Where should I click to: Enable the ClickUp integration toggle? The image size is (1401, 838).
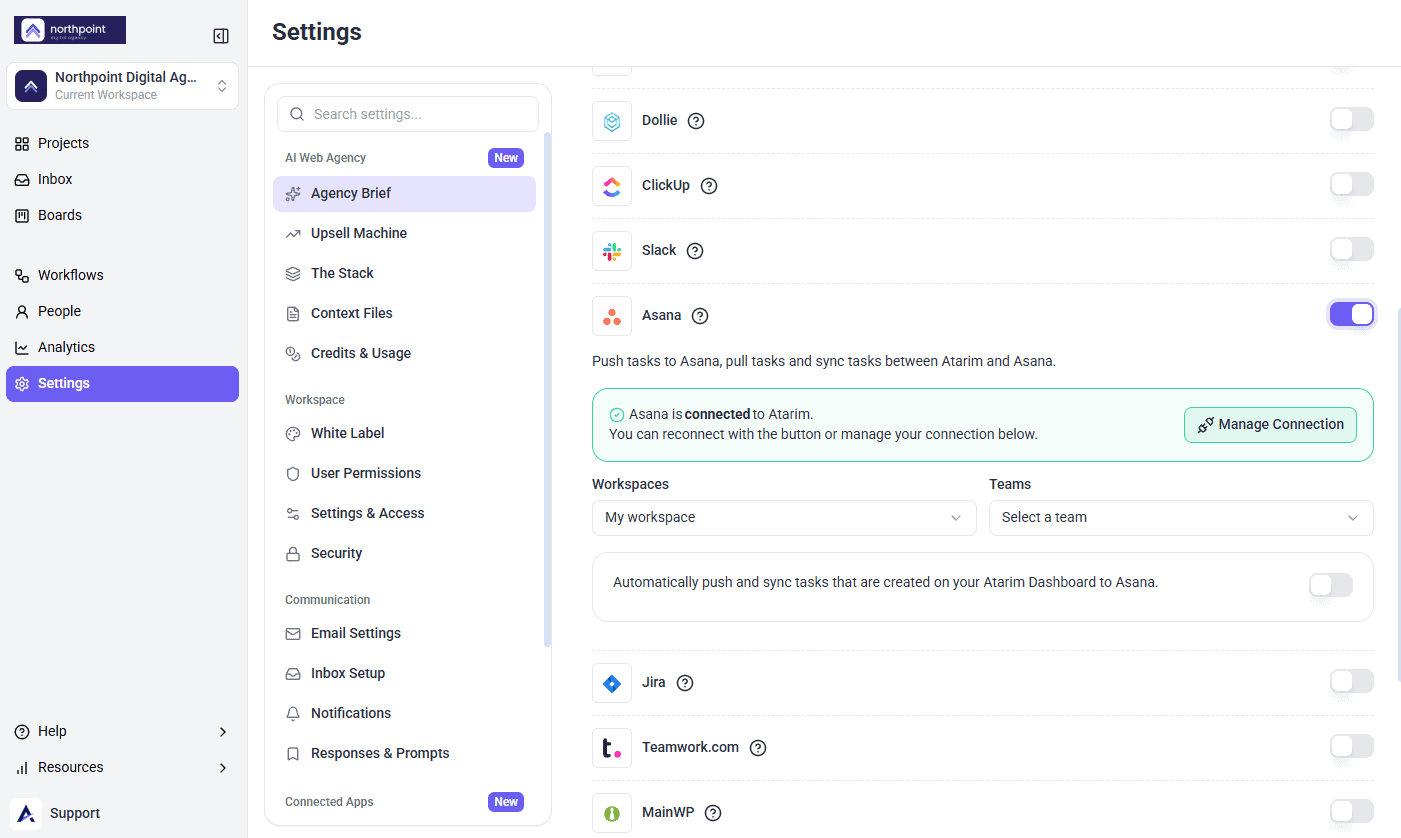[x=1352, y=185]
